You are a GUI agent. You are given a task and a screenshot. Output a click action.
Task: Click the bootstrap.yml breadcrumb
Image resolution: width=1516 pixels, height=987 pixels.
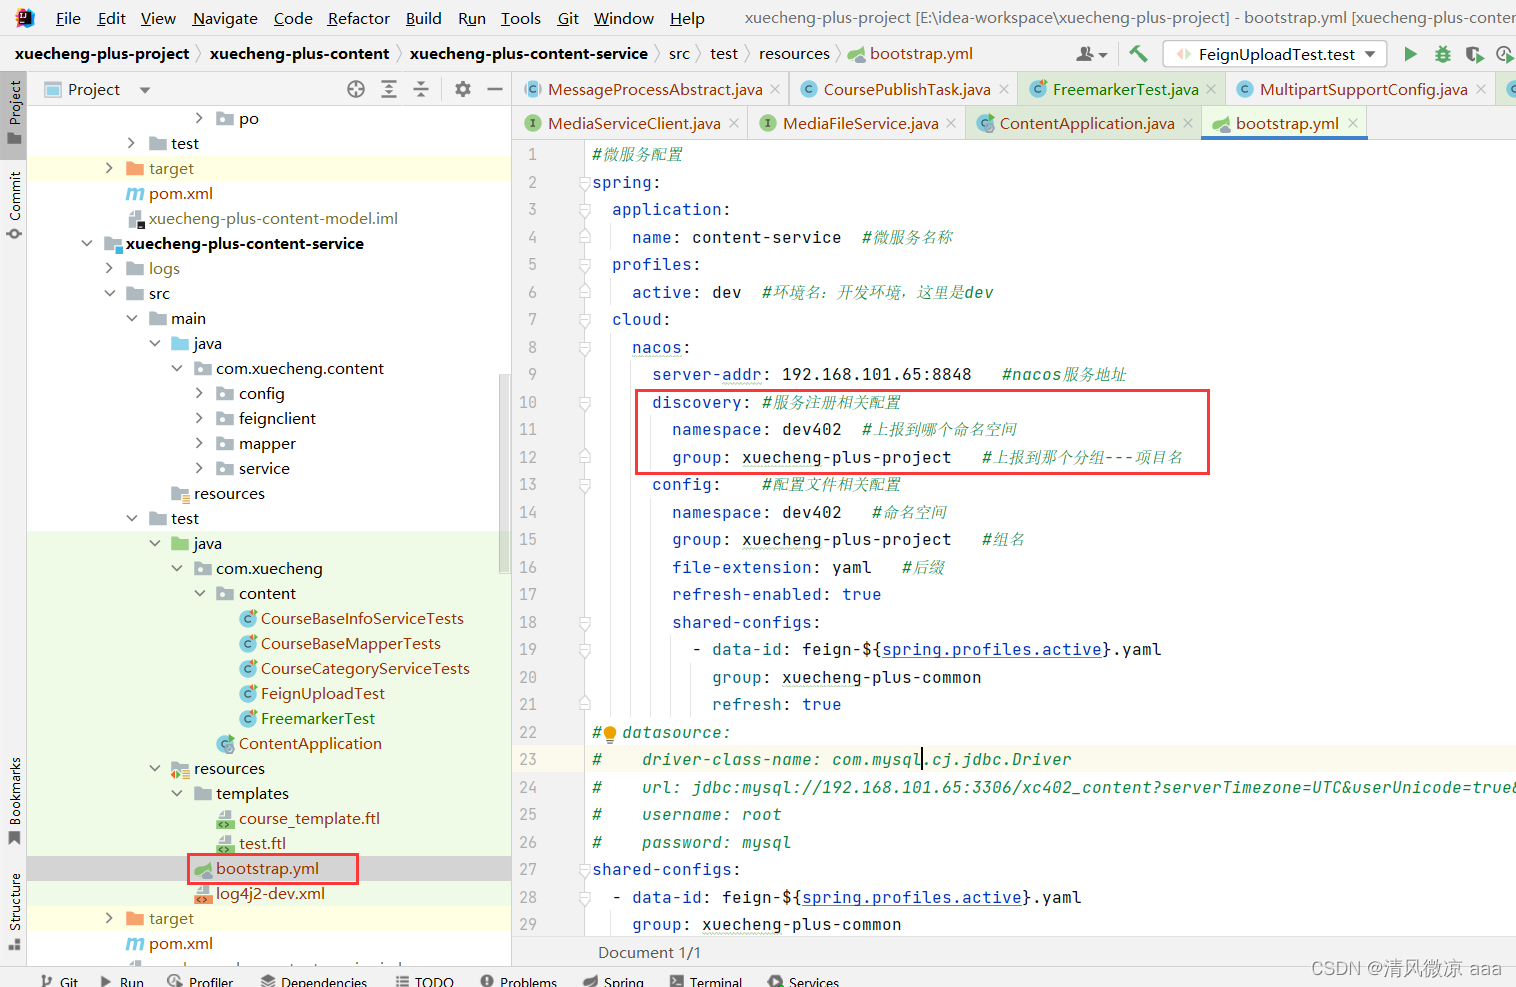[910, 53]
